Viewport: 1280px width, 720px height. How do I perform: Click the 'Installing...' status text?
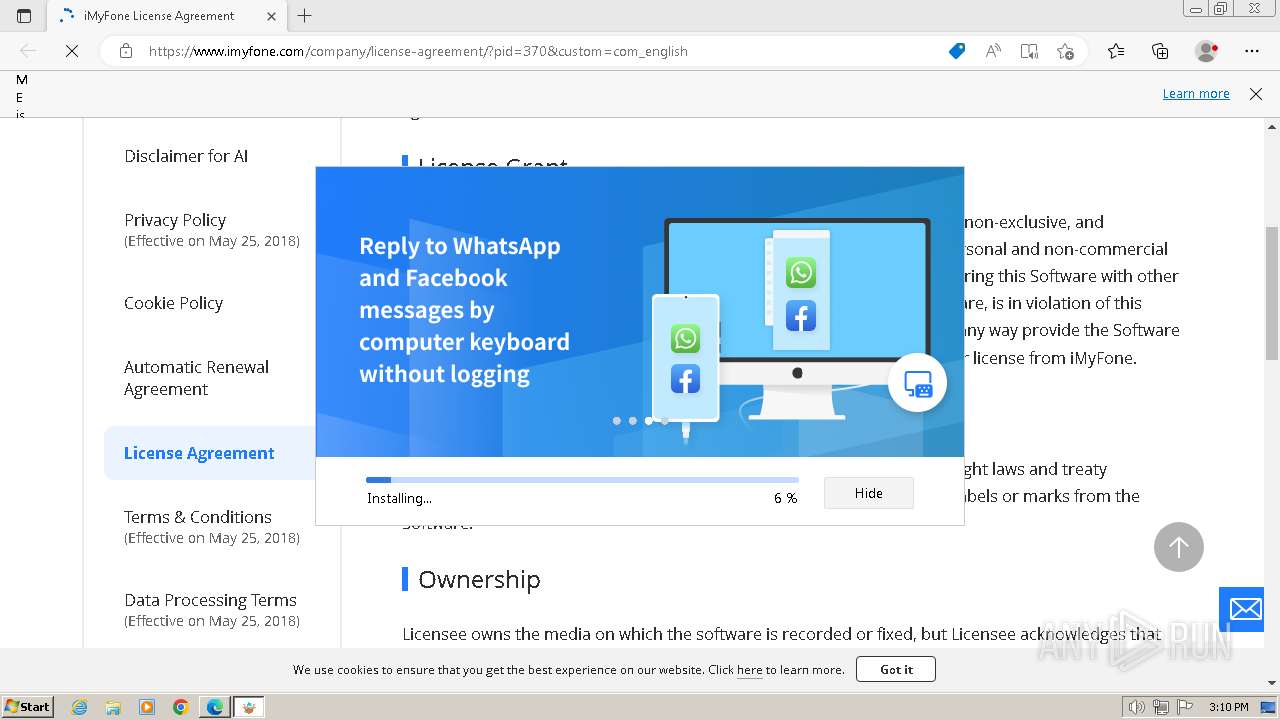click(x=399, y=498)
